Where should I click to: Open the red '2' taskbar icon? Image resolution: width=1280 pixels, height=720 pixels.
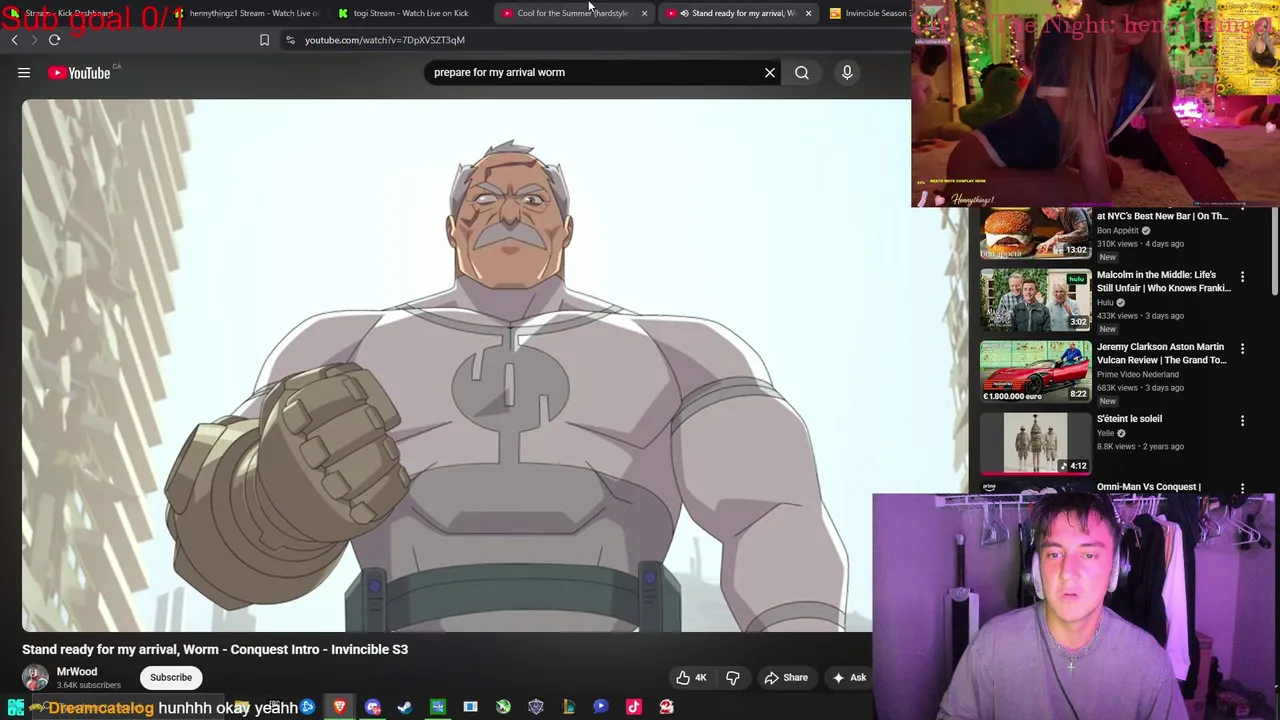click(x=667, y=707)
